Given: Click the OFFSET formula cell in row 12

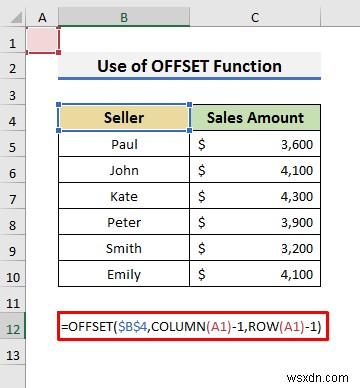Looking at the screenshot, I should (193, 326).
